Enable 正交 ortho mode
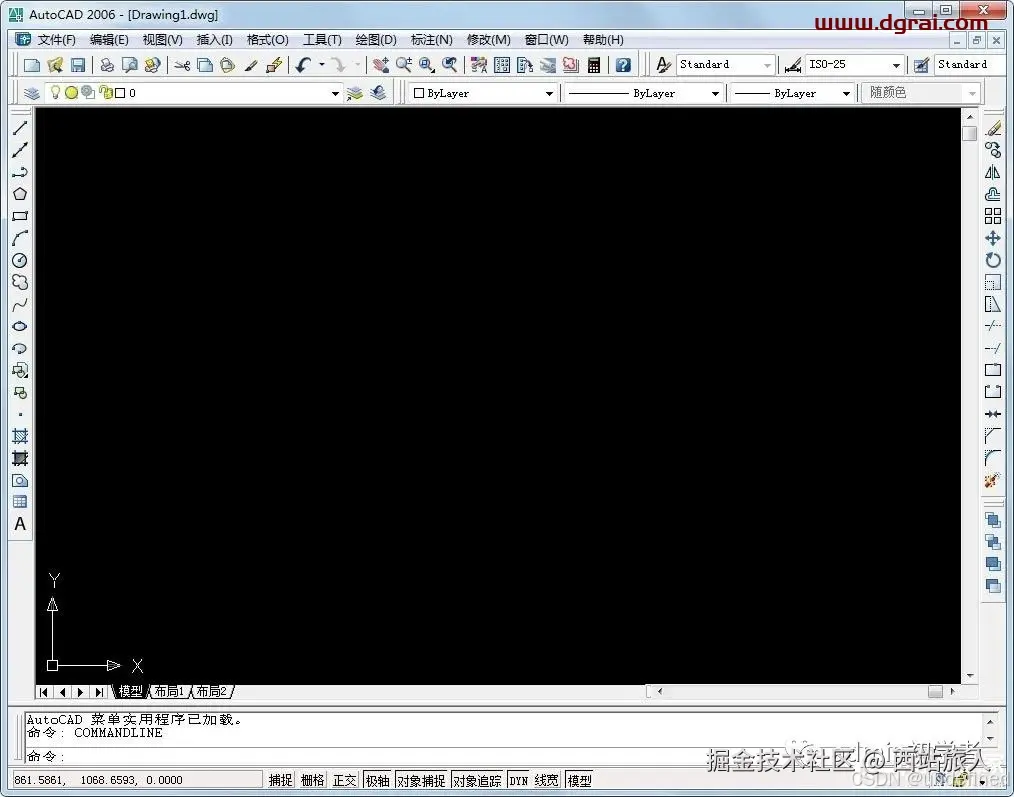 344,780
